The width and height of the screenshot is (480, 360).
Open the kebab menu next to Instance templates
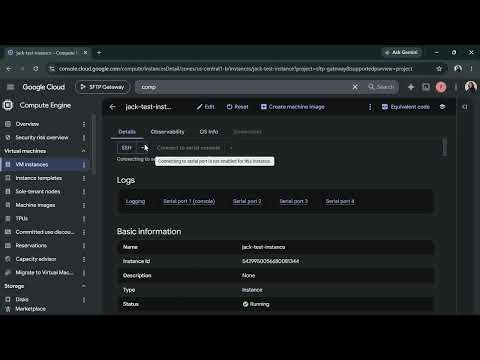point(84,178)
